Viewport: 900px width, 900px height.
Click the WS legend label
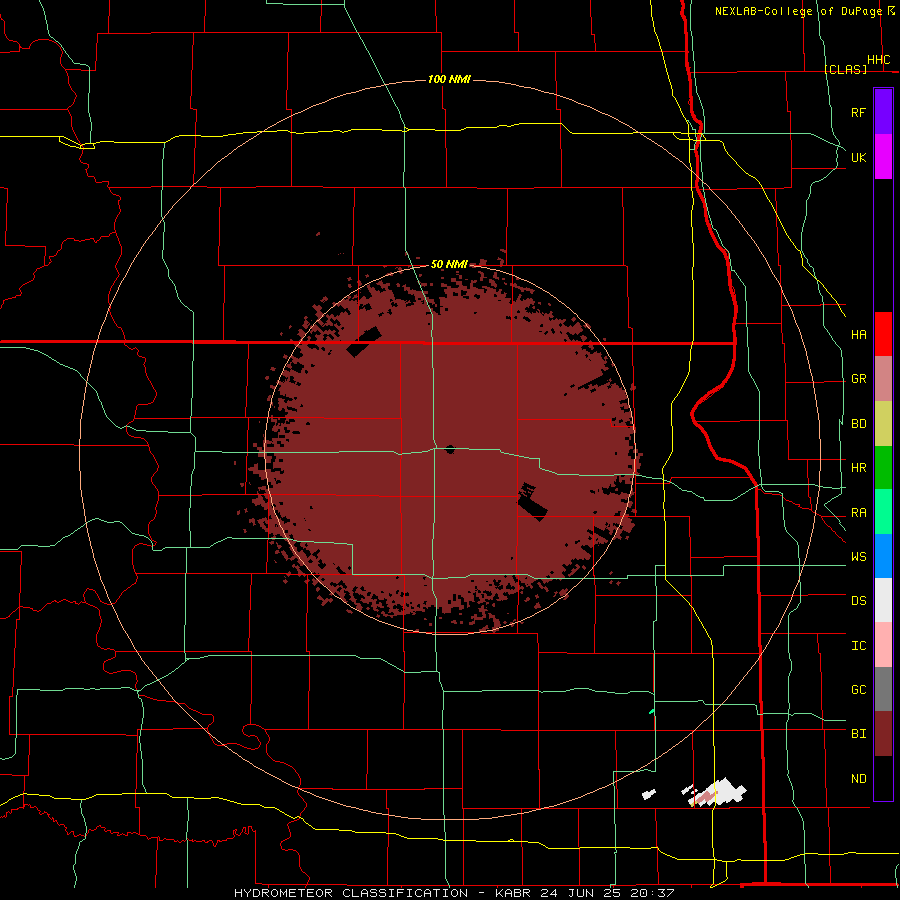[859, 557]
